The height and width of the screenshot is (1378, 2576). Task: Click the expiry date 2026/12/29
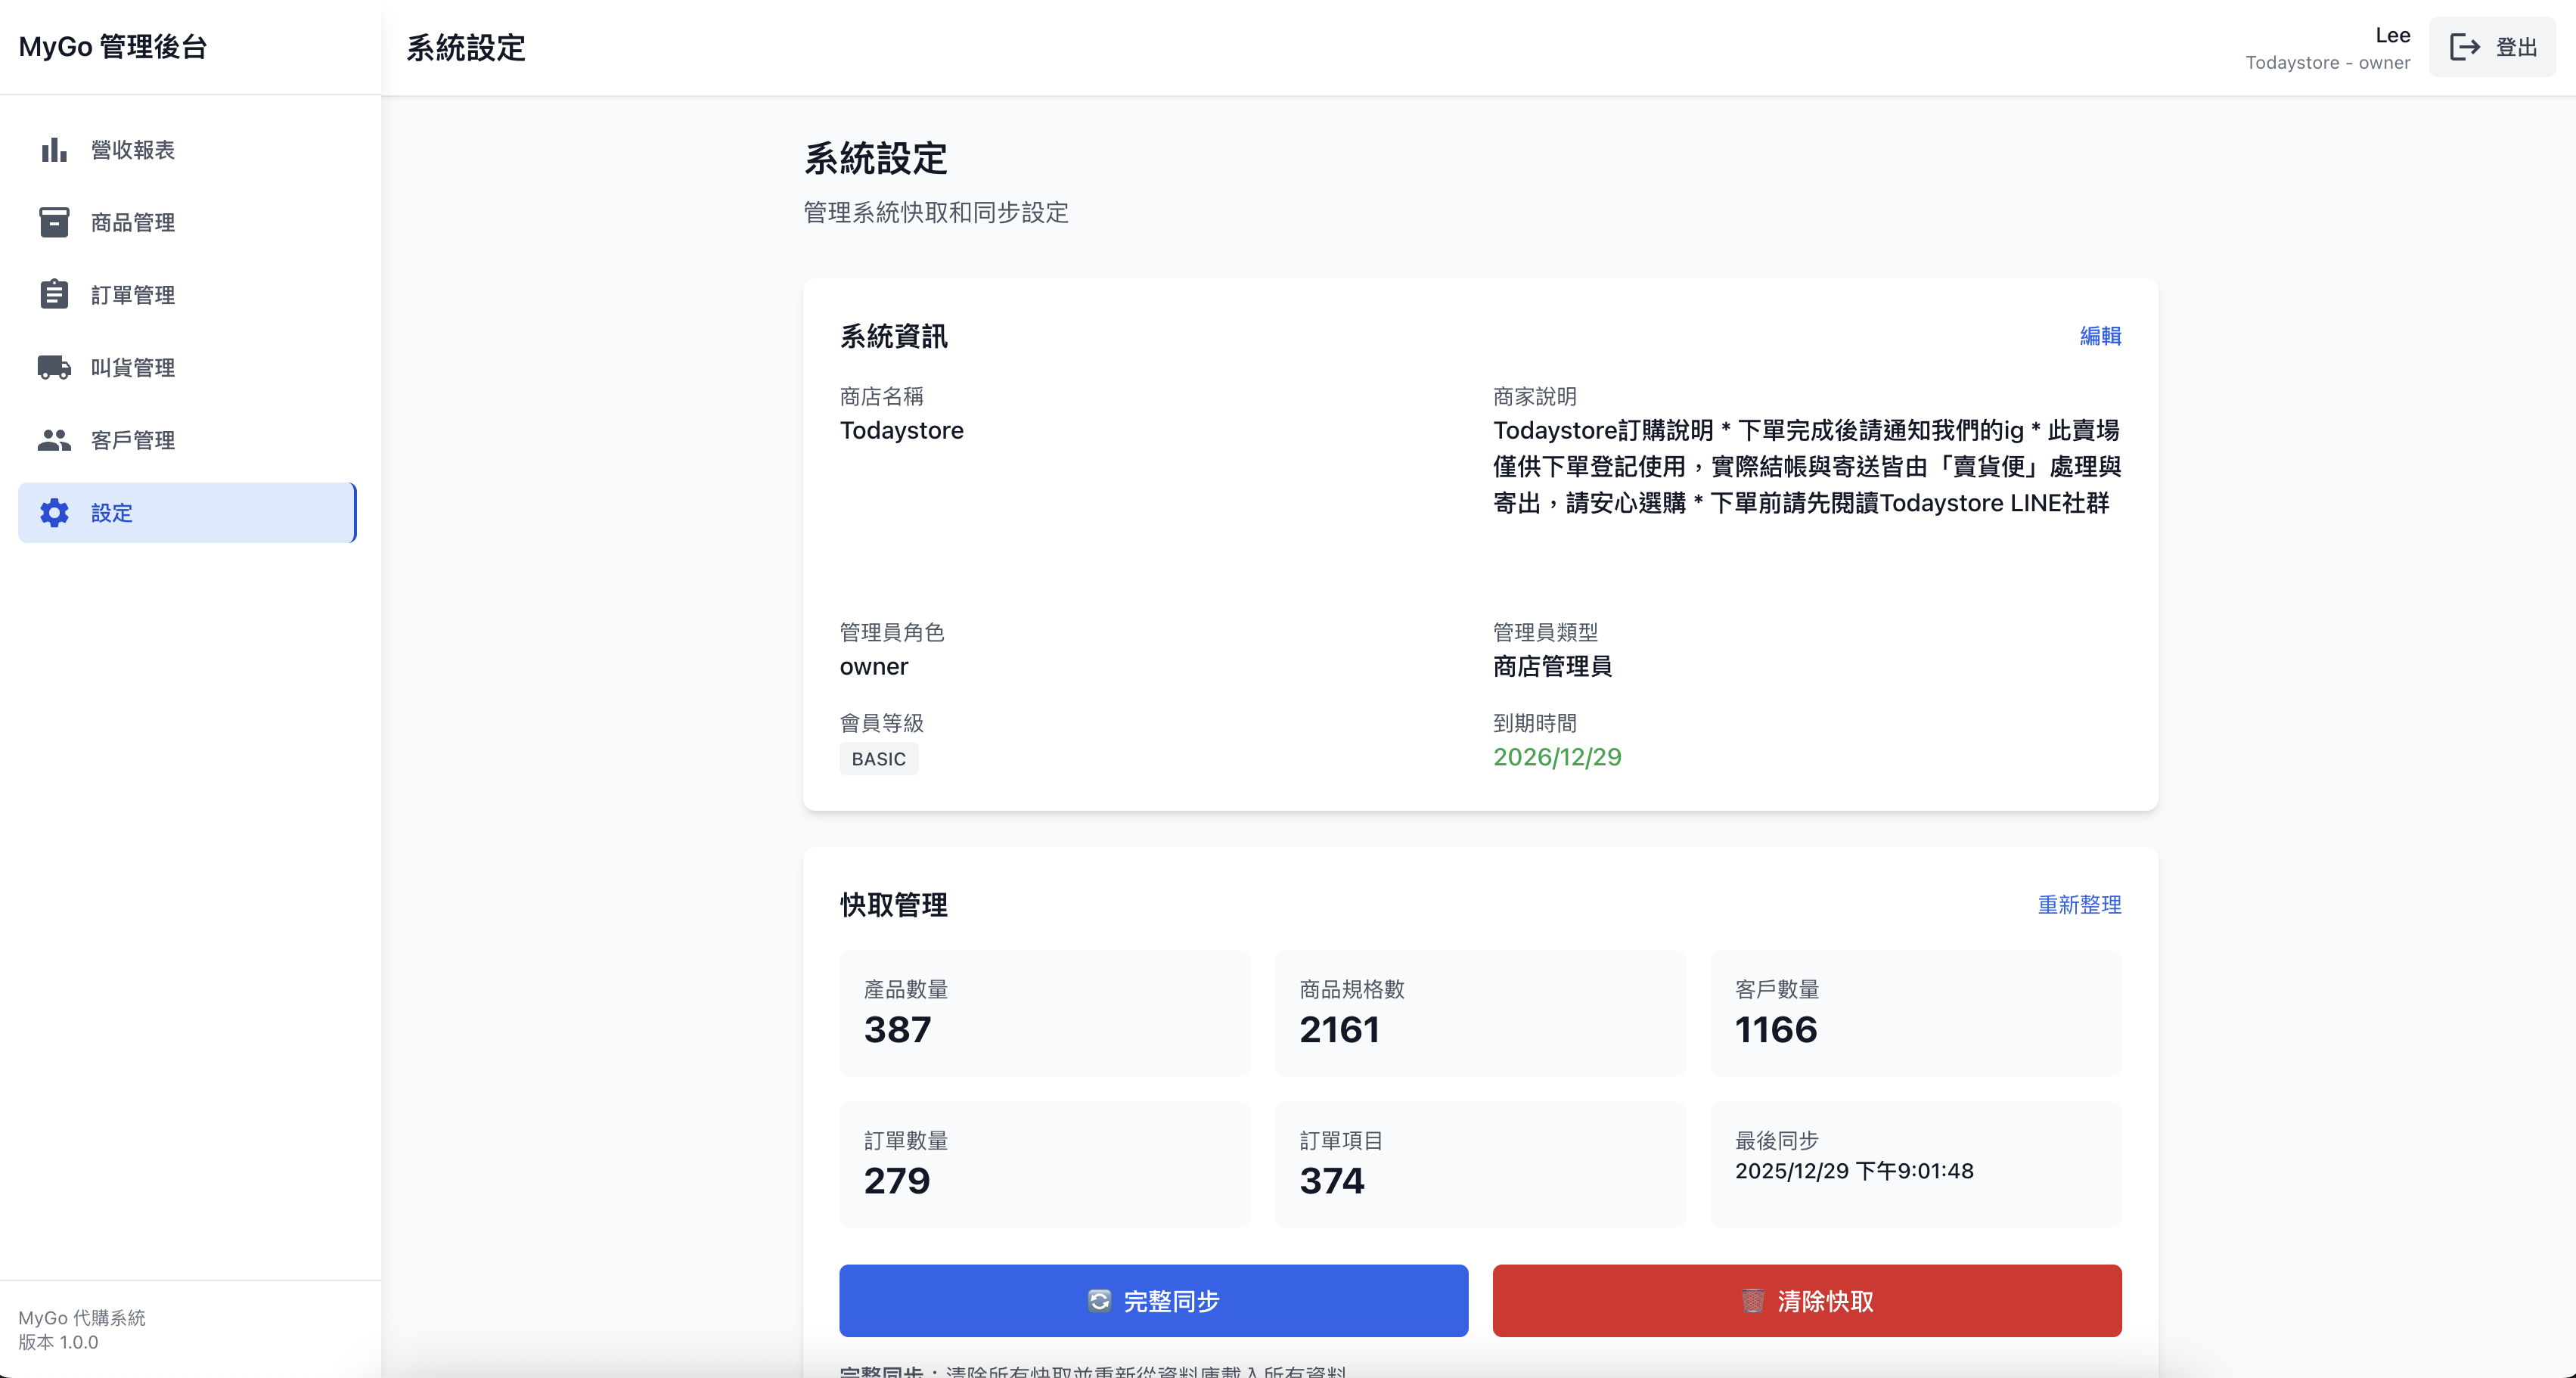point(1556,757)
